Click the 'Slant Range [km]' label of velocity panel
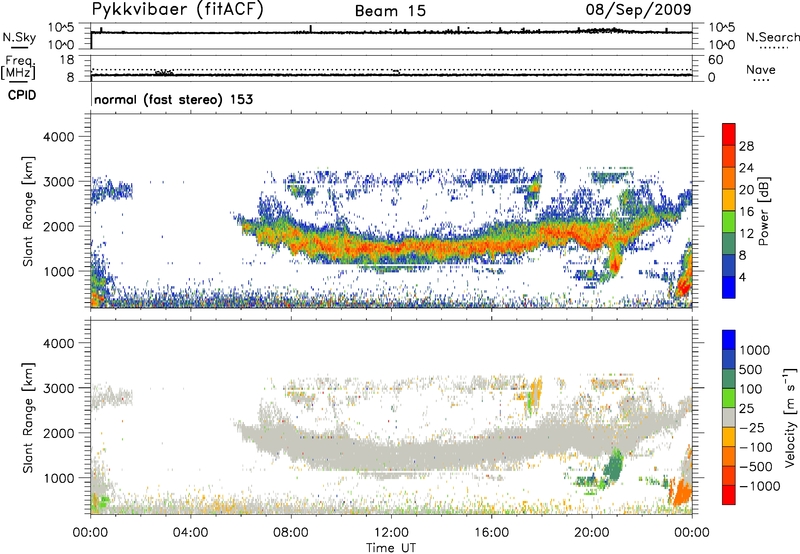800x554 pixels. click(28, 418)
